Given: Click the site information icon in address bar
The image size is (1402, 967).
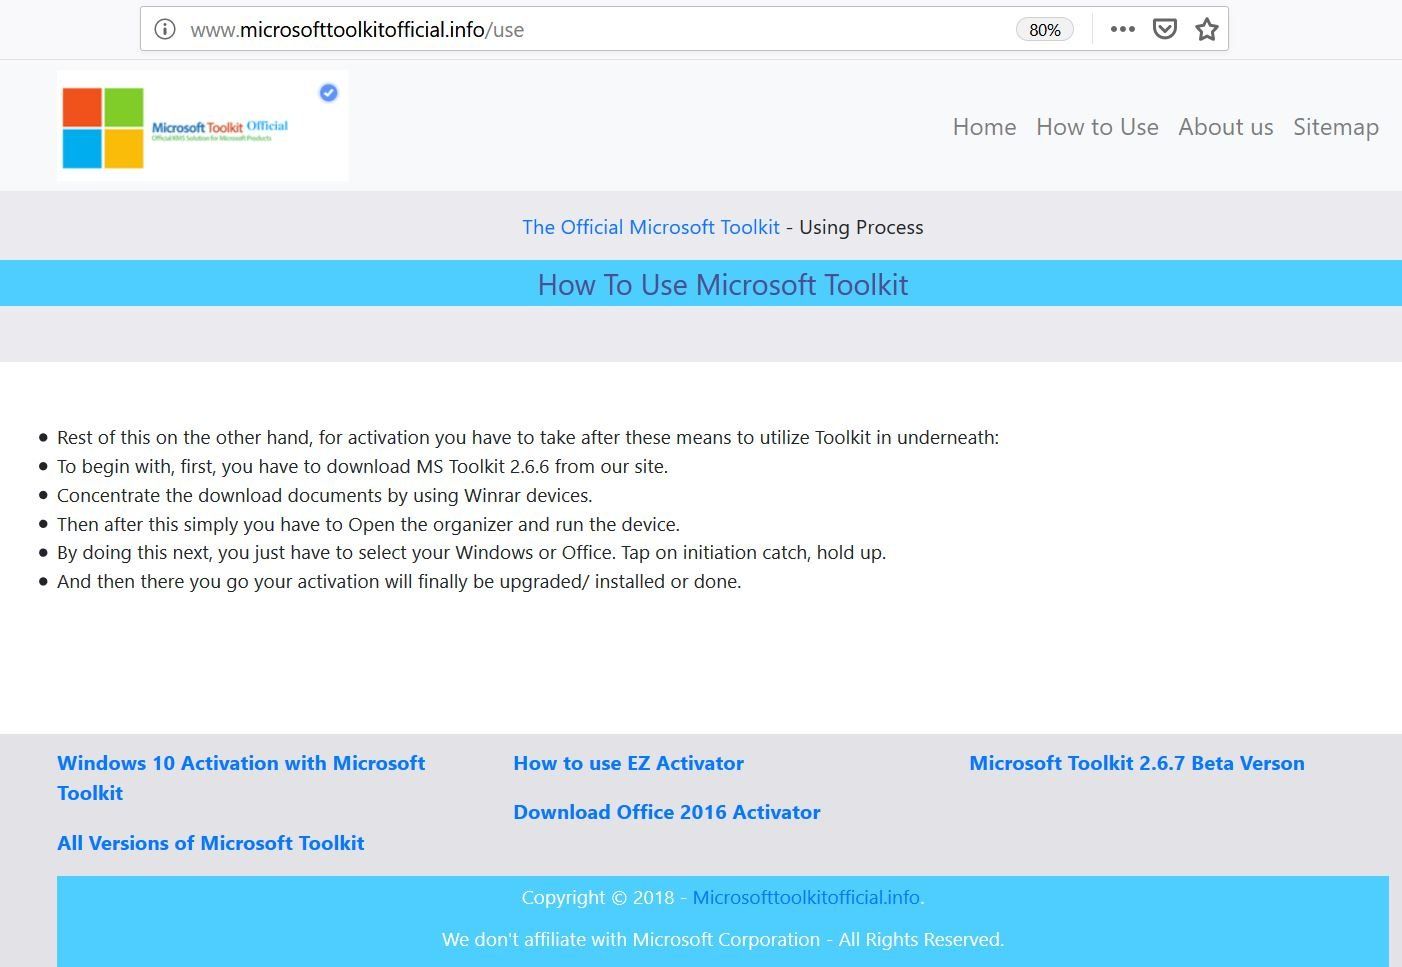Looking at the screenshot, I should (164, 29).
